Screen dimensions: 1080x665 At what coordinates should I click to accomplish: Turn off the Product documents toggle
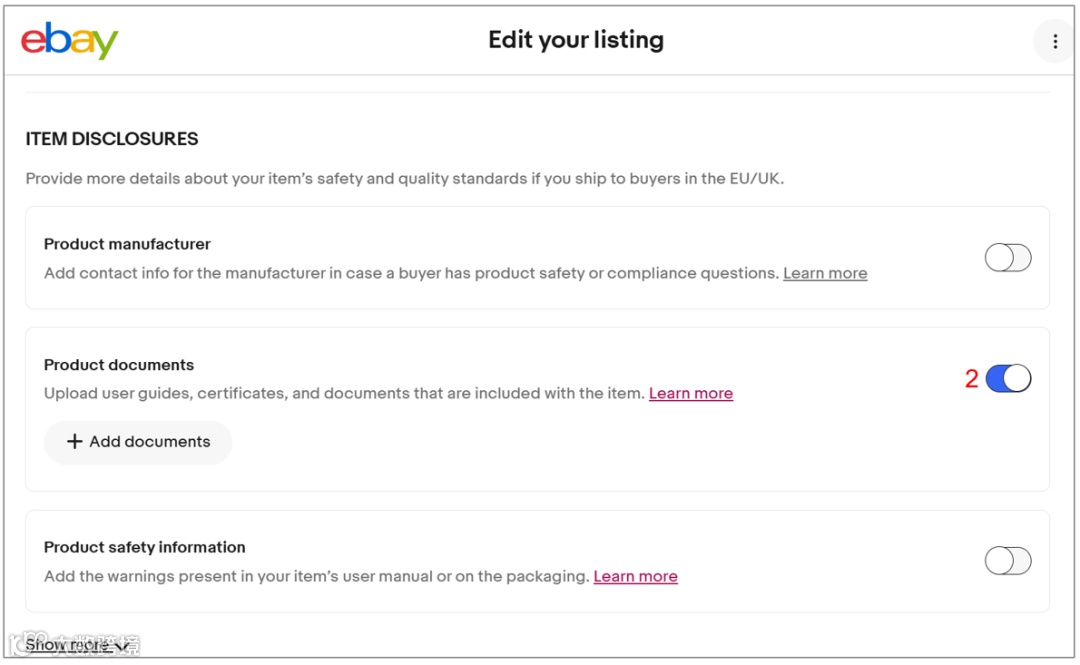click(1007, 379)
